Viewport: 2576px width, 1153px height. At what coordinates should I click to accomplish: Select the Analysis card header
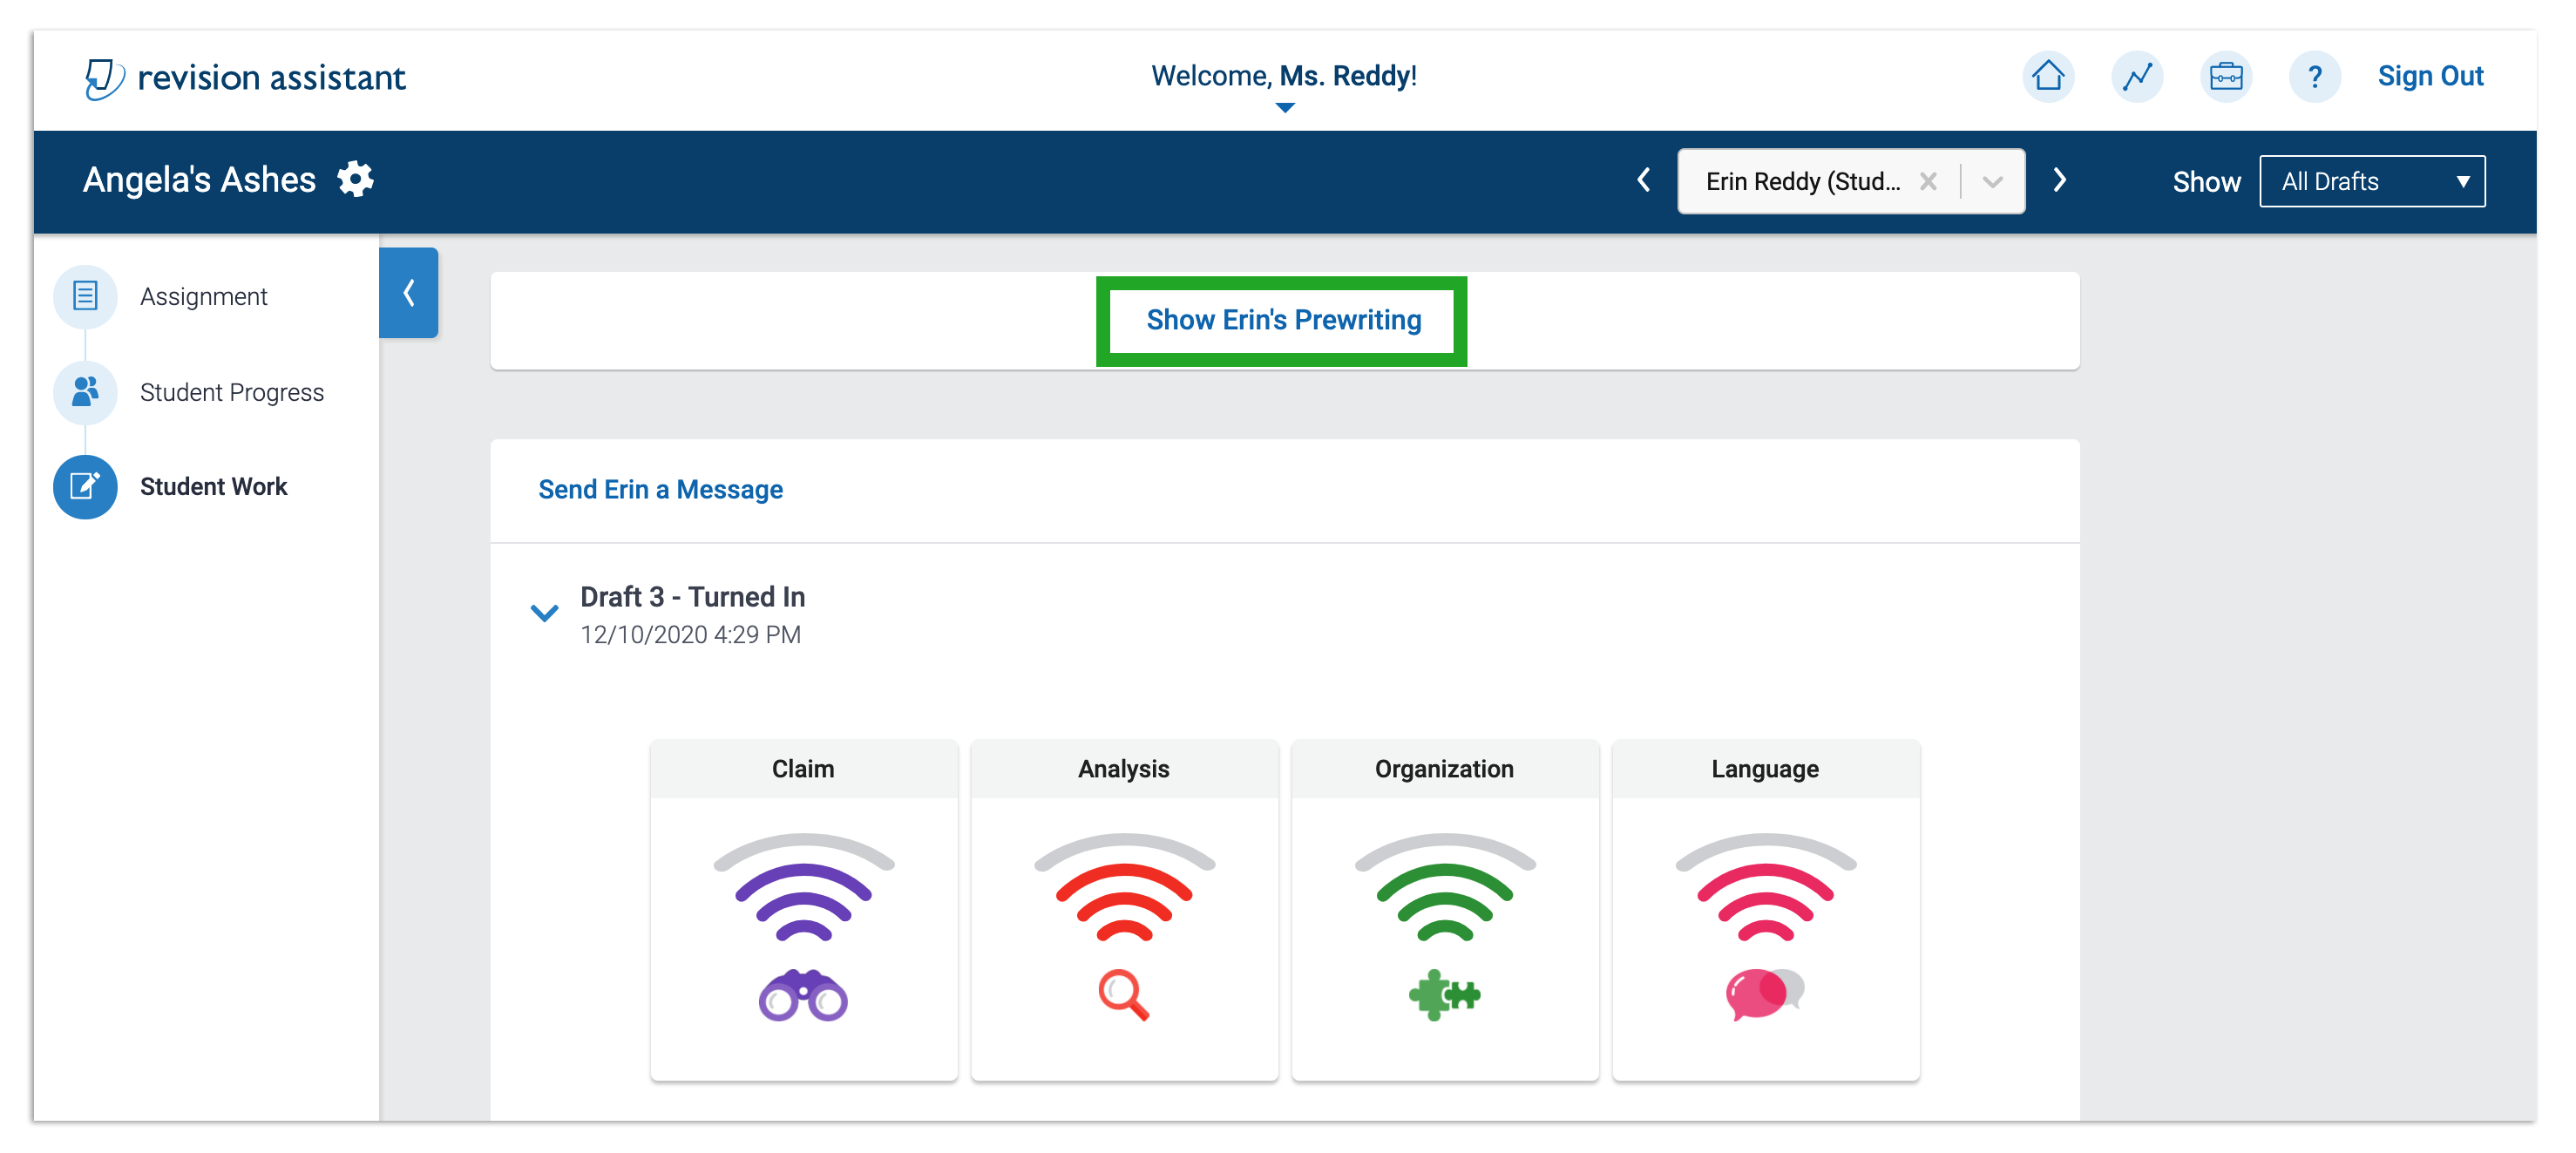point(1124,769)
